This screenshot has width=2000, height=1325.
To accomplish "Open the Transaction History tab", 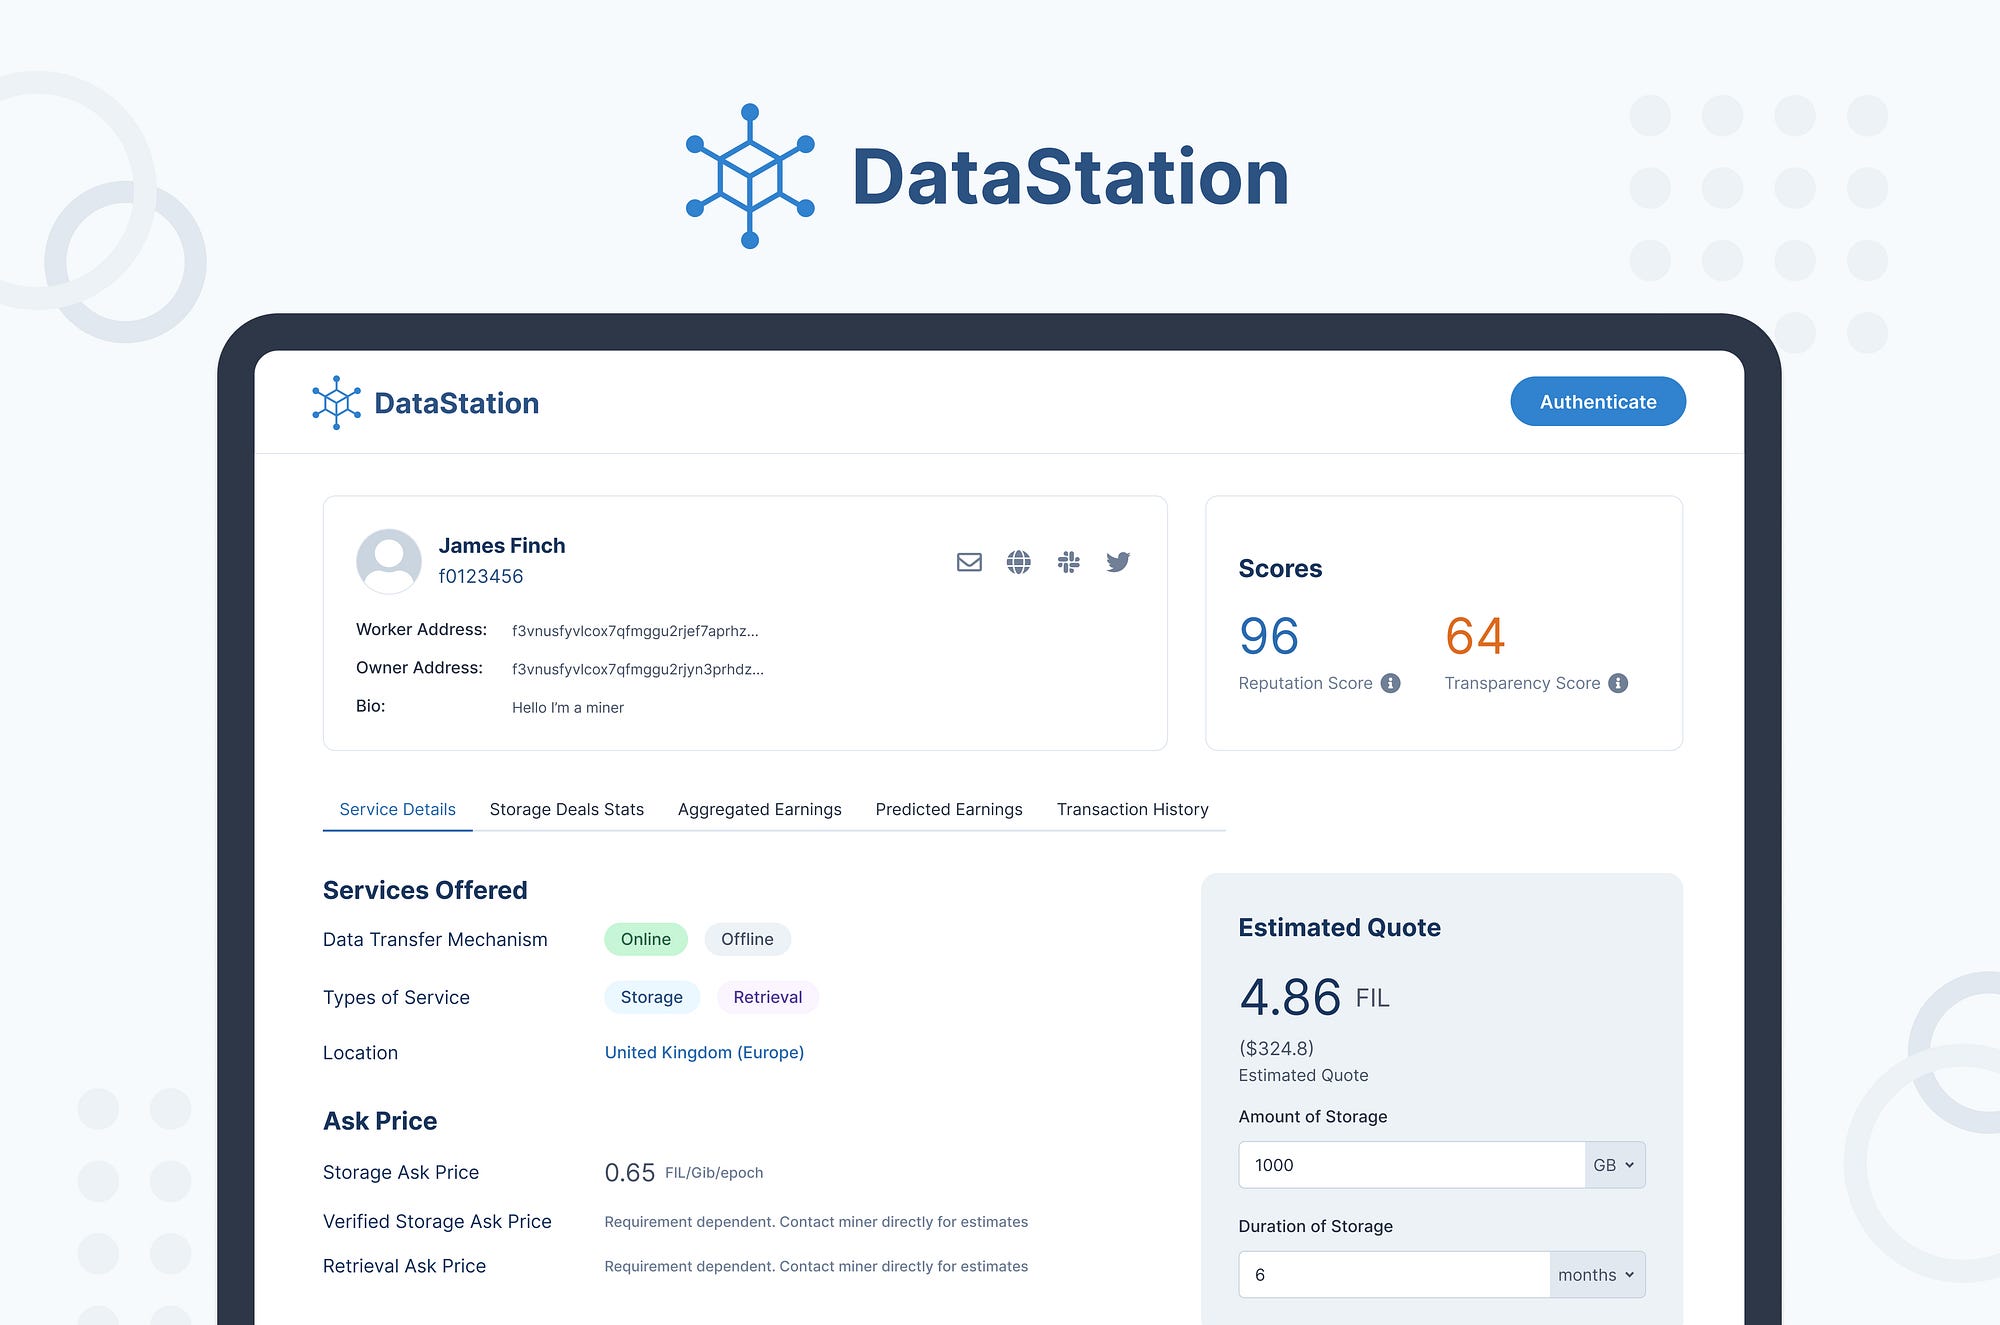I will point(1132,809).
